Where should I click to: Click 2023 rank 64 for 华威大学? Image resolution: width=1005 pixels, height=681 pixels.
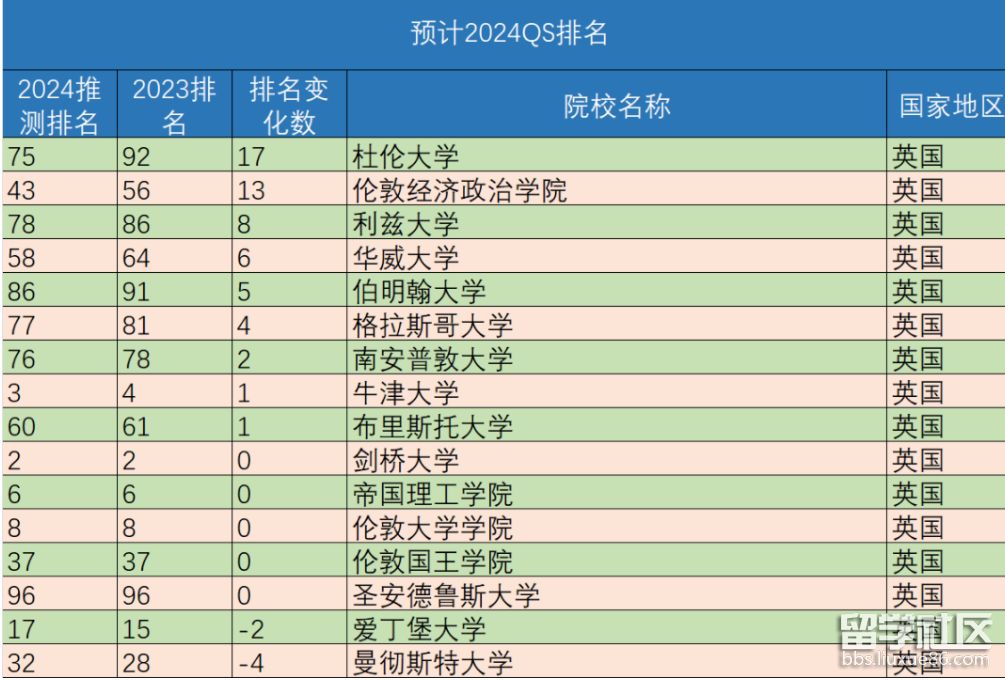point(136,258)
